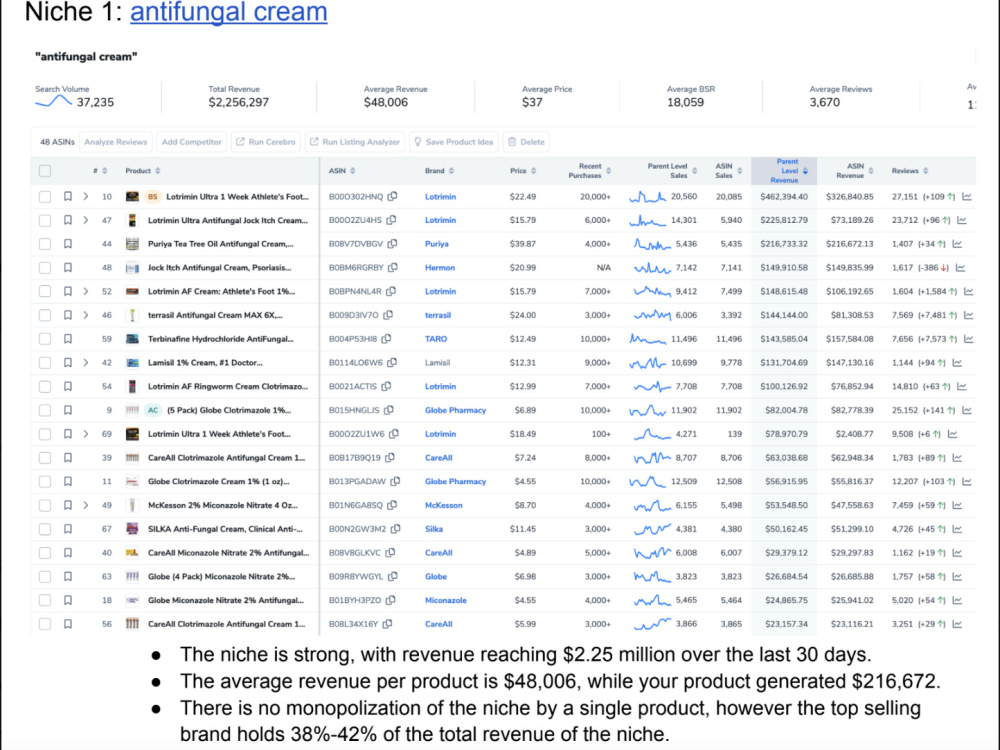Screen dimensions: 1000x750
Task: Toggle the select-all checkbox in table header
Action: pos(45,171)
